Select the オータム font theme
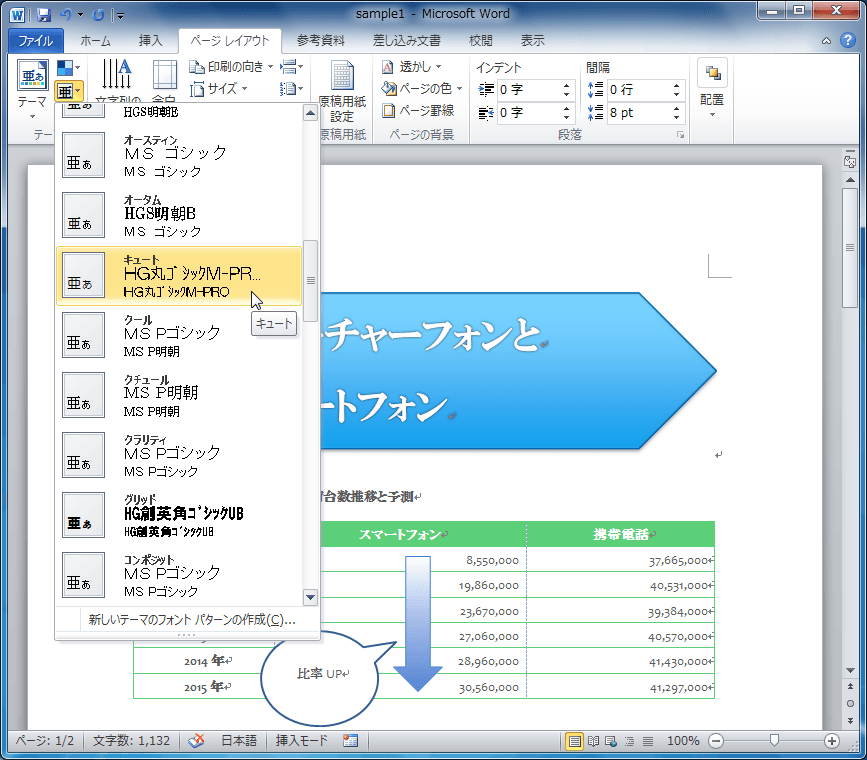Viewport: 867px width, 760px height. click(x=179, y=215)
